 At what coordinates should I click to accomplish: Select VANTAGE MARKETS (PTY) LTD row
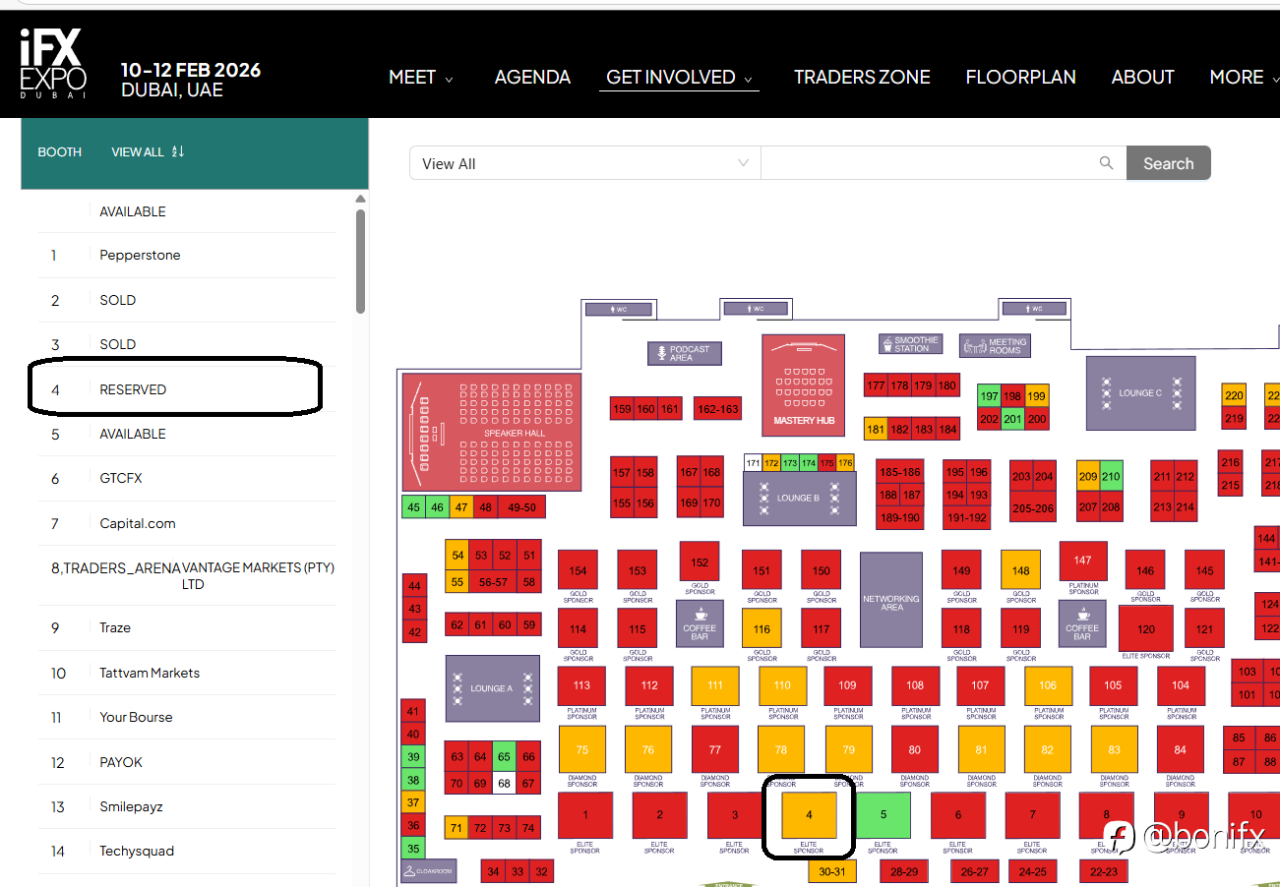tap(187, 575)
